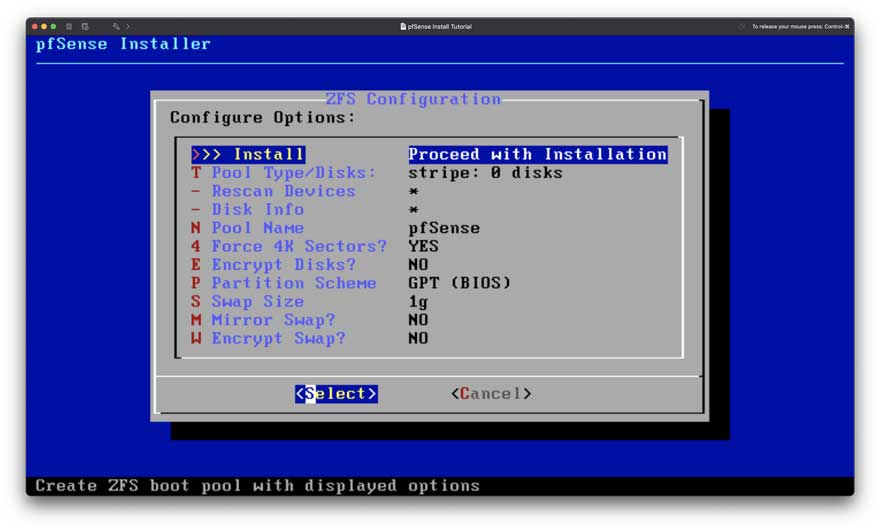Viewport: 880px width, 530px height.
Task: Open the Pool Type/Disks option
Action: (283, 173)
